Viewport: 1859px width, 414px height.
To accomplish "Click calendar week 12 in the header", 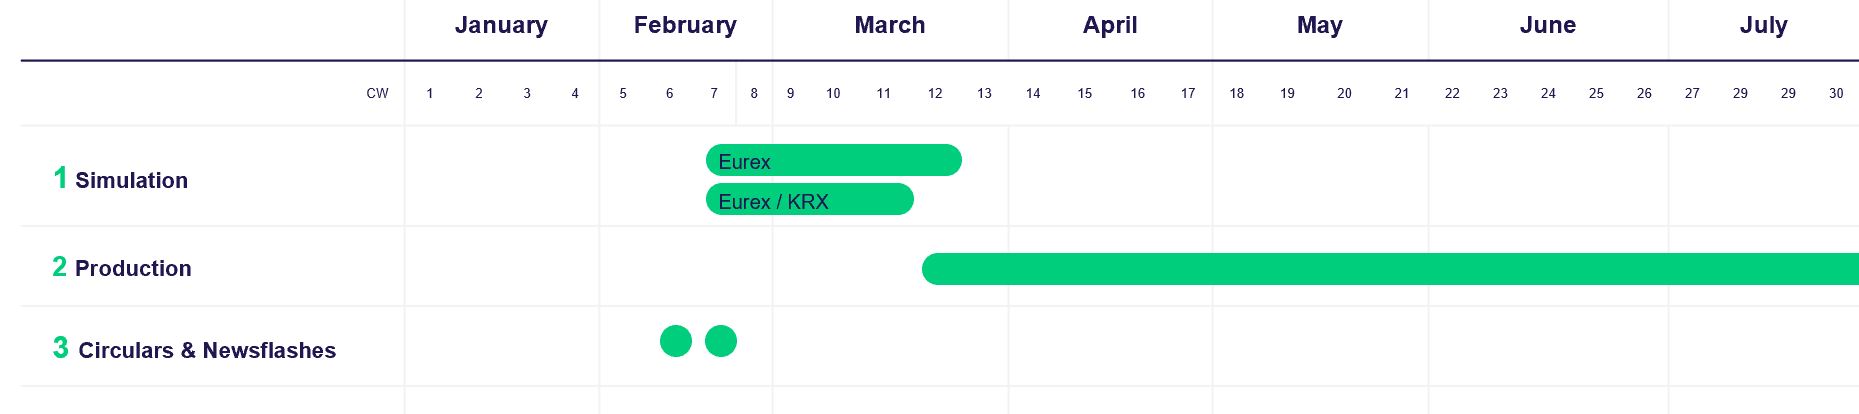I will pos(935,94).
